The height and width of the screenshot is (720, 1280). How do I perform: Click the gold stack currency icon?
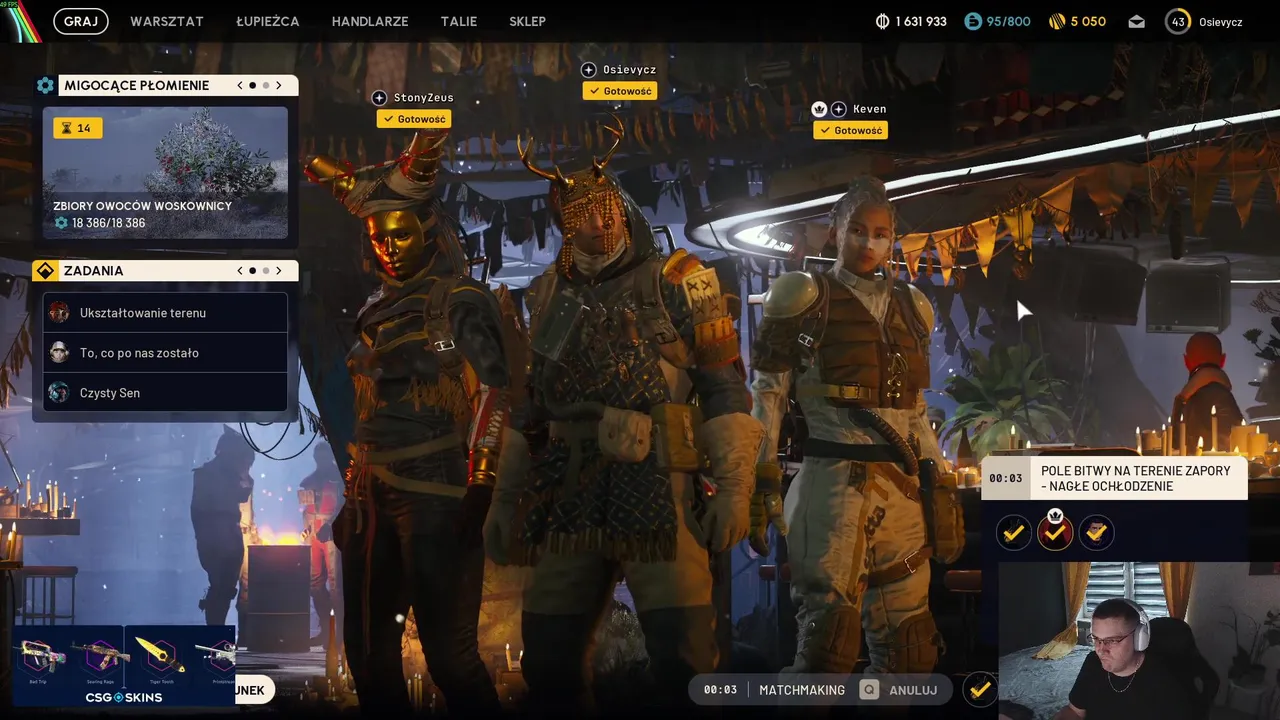tap(1057, 21)
